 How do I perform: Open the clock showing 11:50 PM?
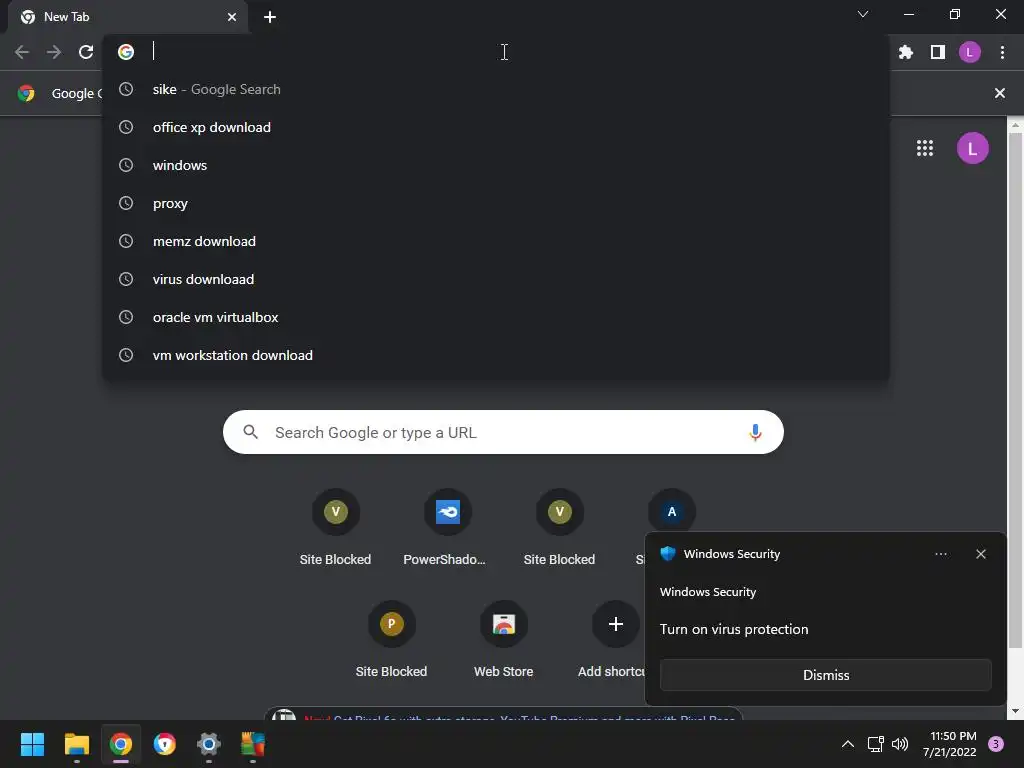pyautogui.click(x=949, y=744)
